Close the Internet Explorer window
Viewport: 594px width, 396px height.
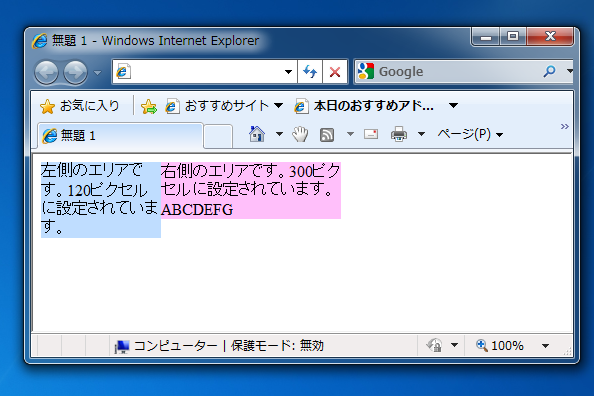[x=550, y=37]
